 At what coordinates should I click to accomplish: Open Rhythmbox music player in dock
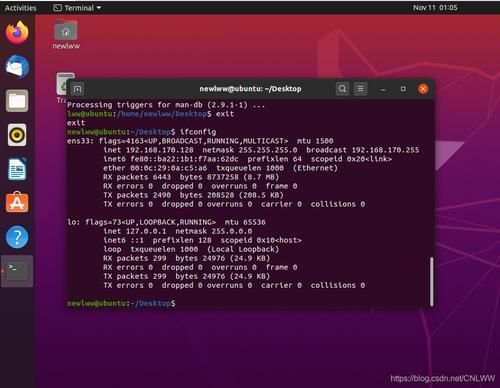pos(17,135)
